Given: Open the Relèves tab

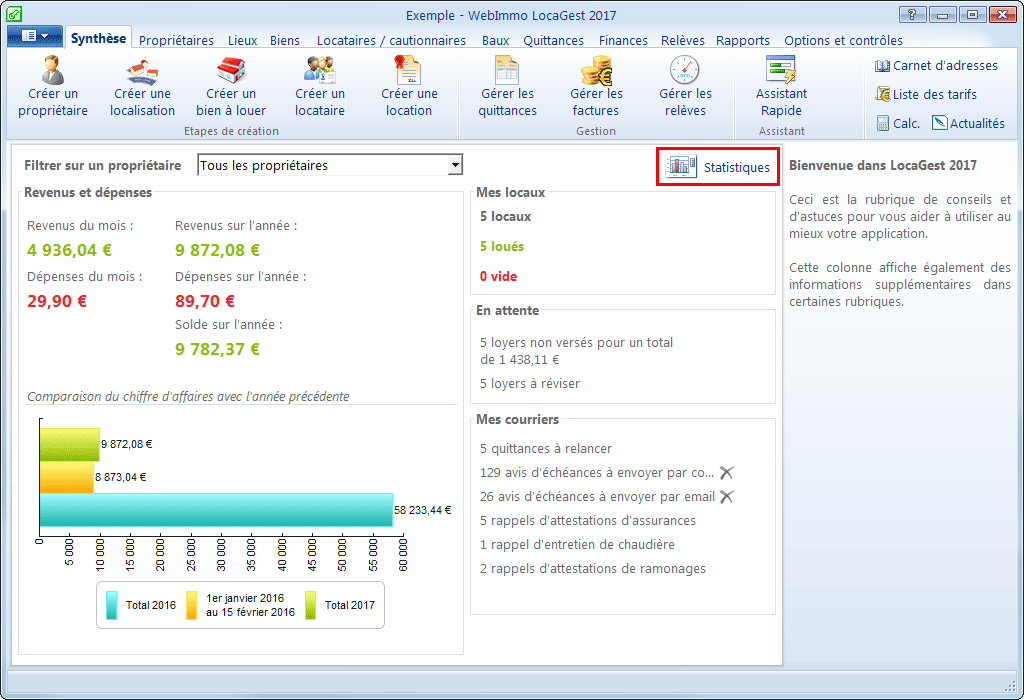Looking at the screenshot, I should [682, 40].
